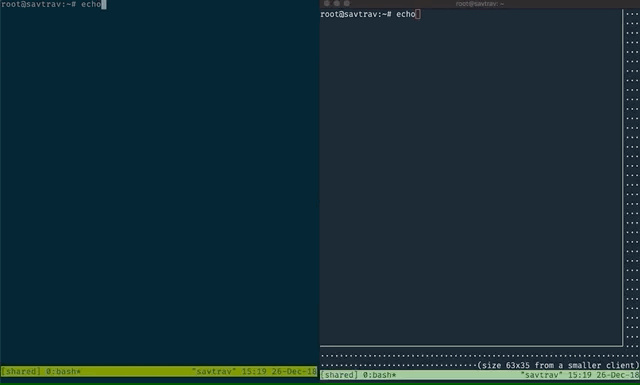Click the size 63x35 smaller client message
This screenshot has width=640, height=385.
(x=558, y=365)
